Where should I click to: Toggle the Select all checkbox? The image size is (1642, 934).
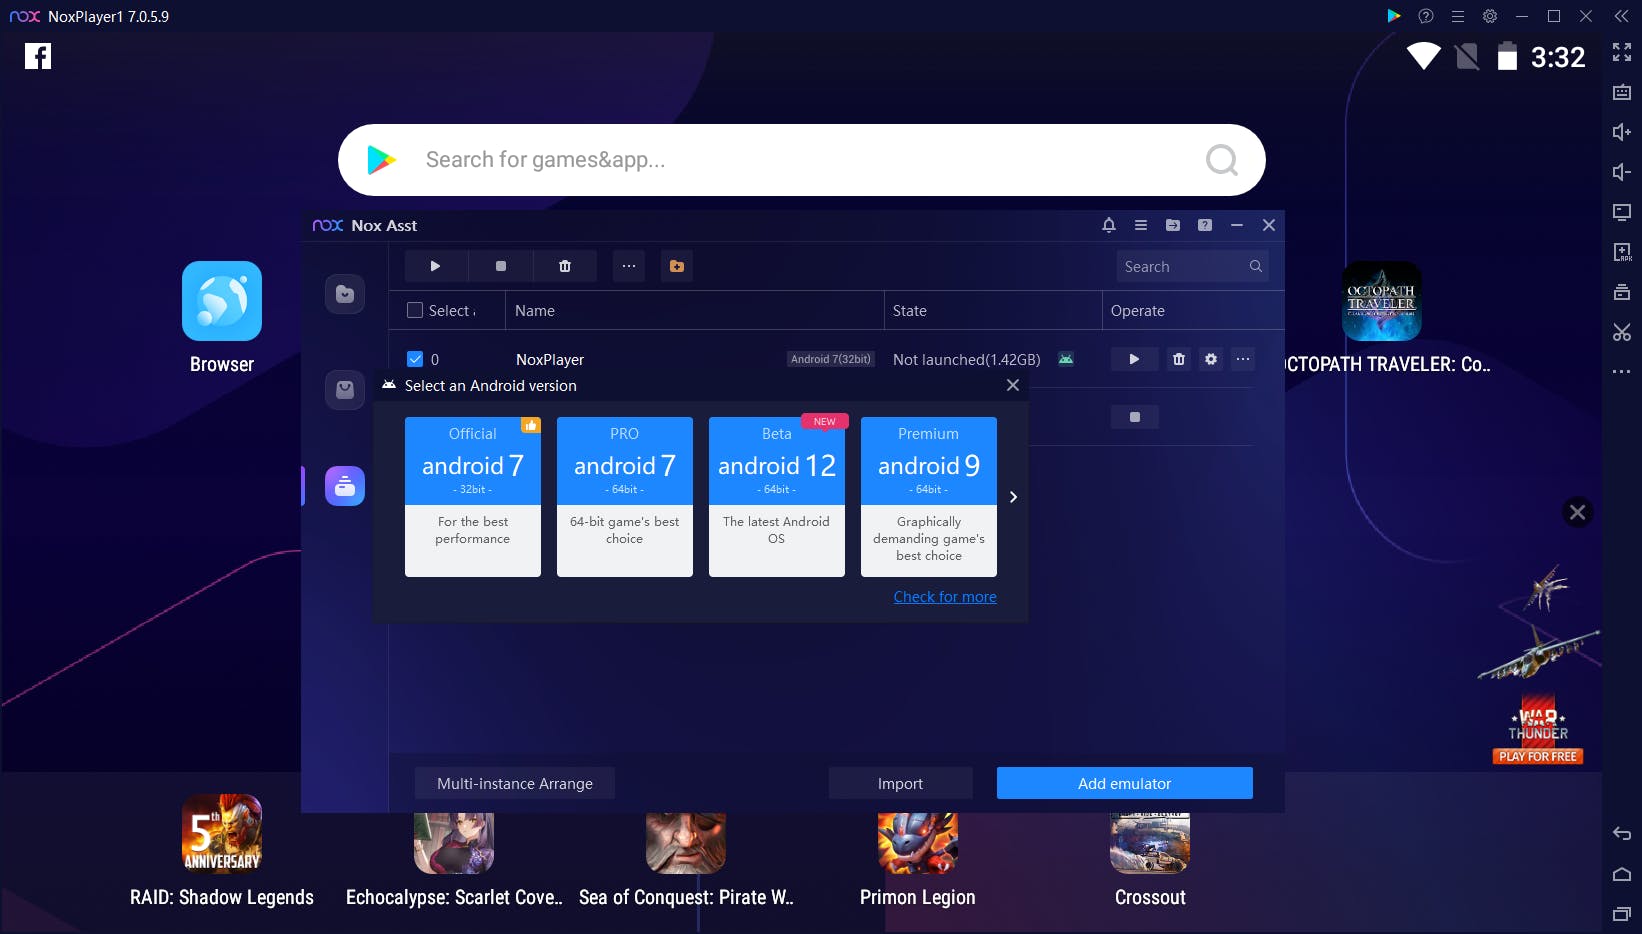415,310
